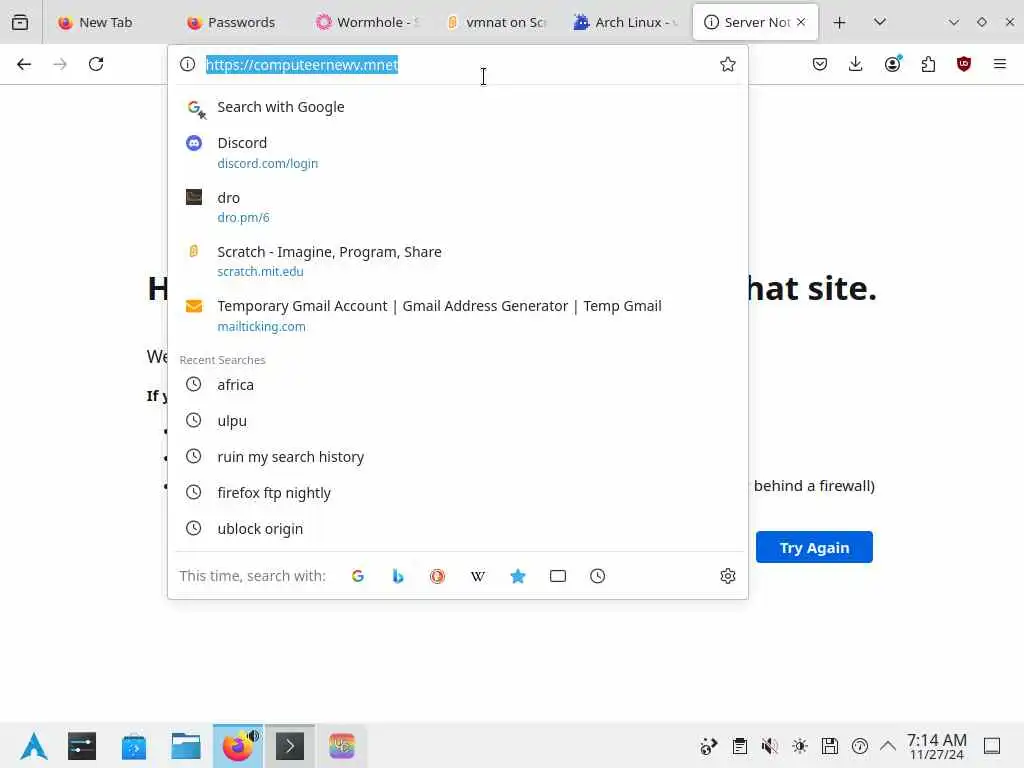The image size is (1024, 768).
Task: Show hidden system tray icons
Action: pos(888,746)
